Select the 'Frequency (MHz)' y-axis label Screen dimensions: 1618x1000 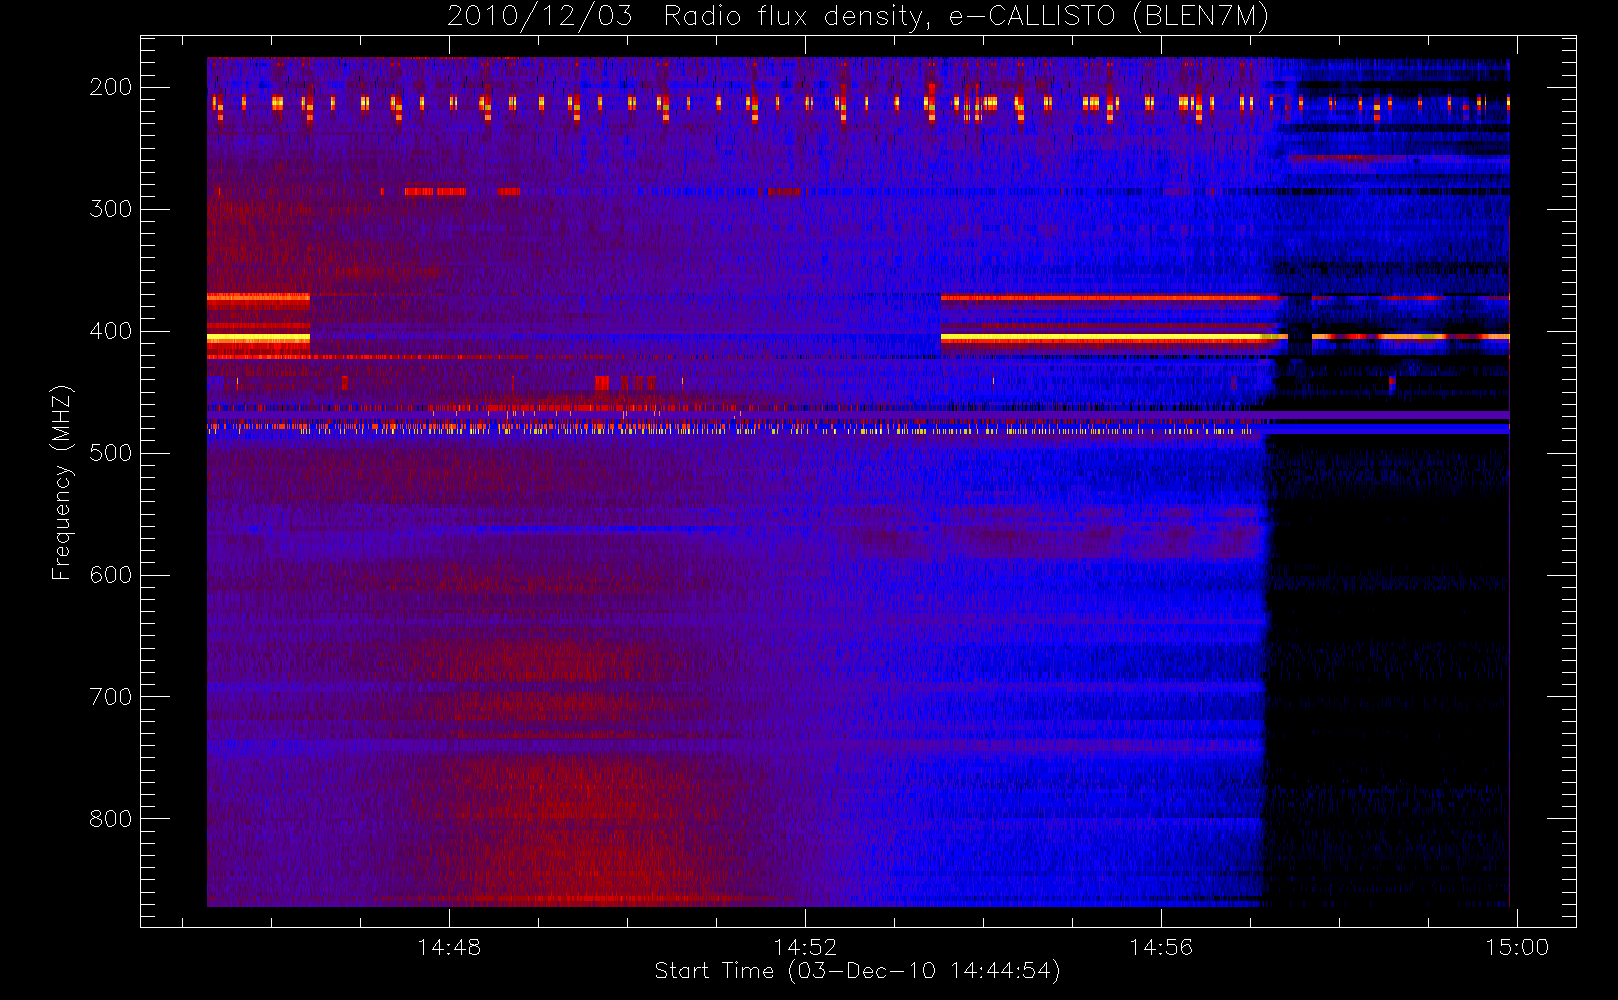[62, 483]
